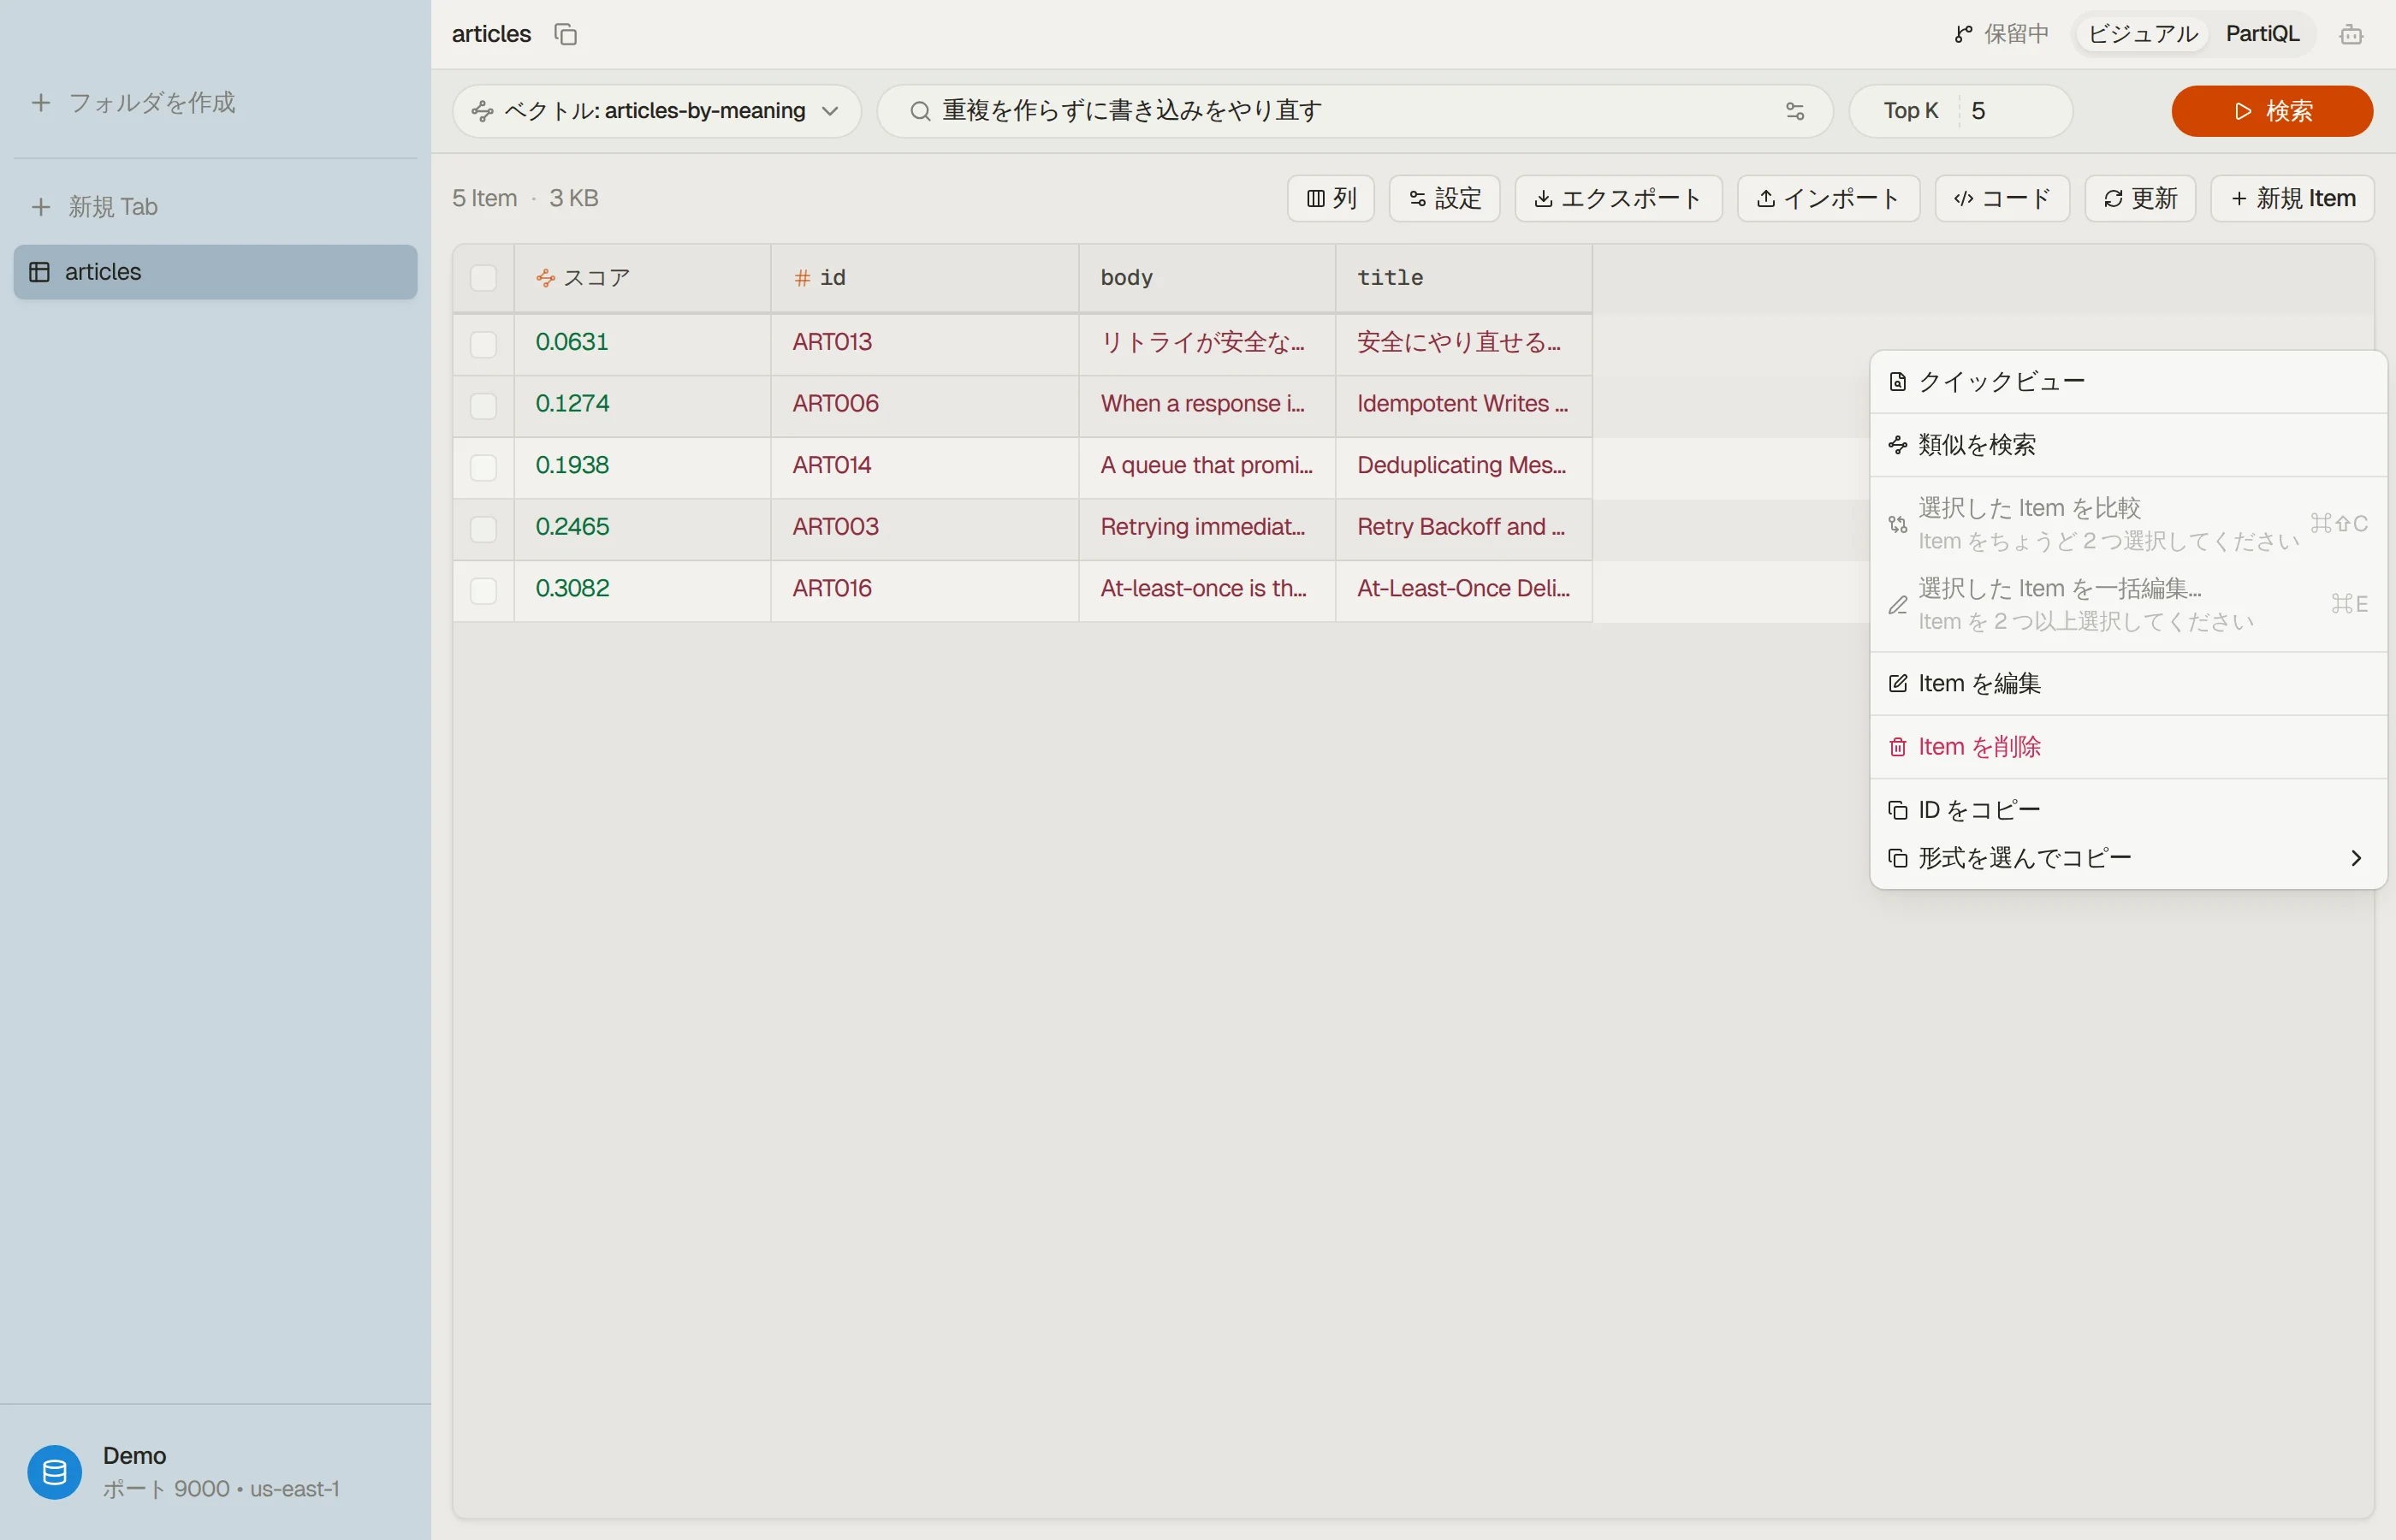This screenshot has width=2396, height=1540.
Task: Click the Demo database connection icon
Action: (54, 1472)
